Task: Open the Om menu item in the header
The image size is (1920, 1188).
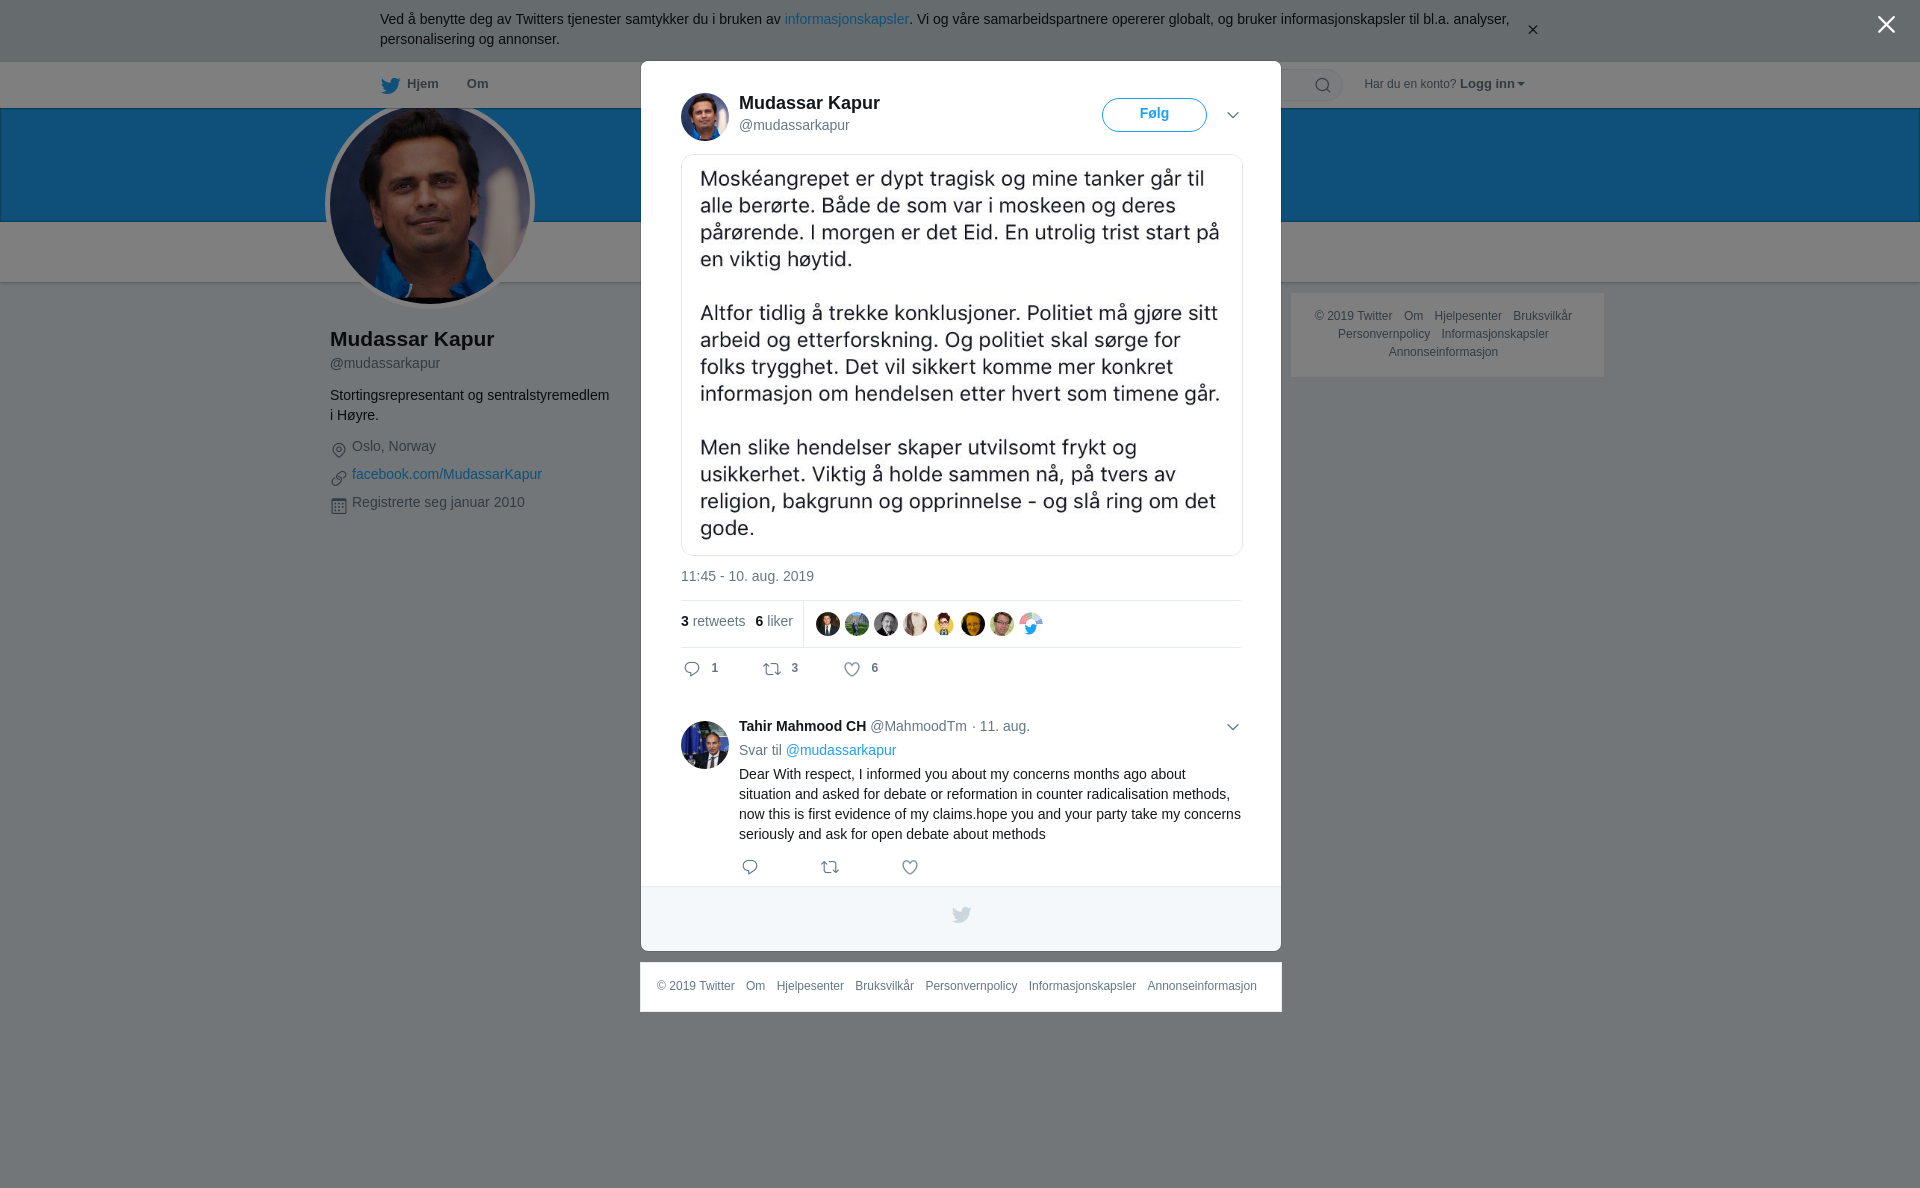Action: point(478,84)
